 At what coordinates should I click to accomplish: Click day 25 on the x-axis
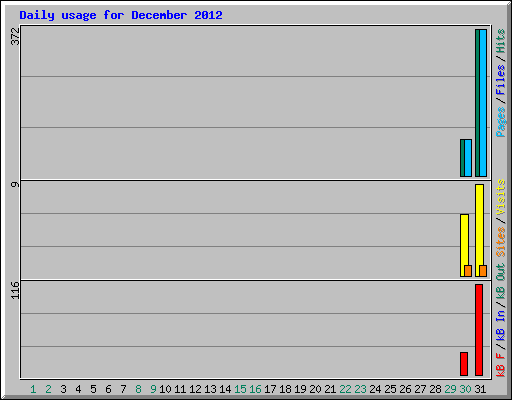point(390,389)
